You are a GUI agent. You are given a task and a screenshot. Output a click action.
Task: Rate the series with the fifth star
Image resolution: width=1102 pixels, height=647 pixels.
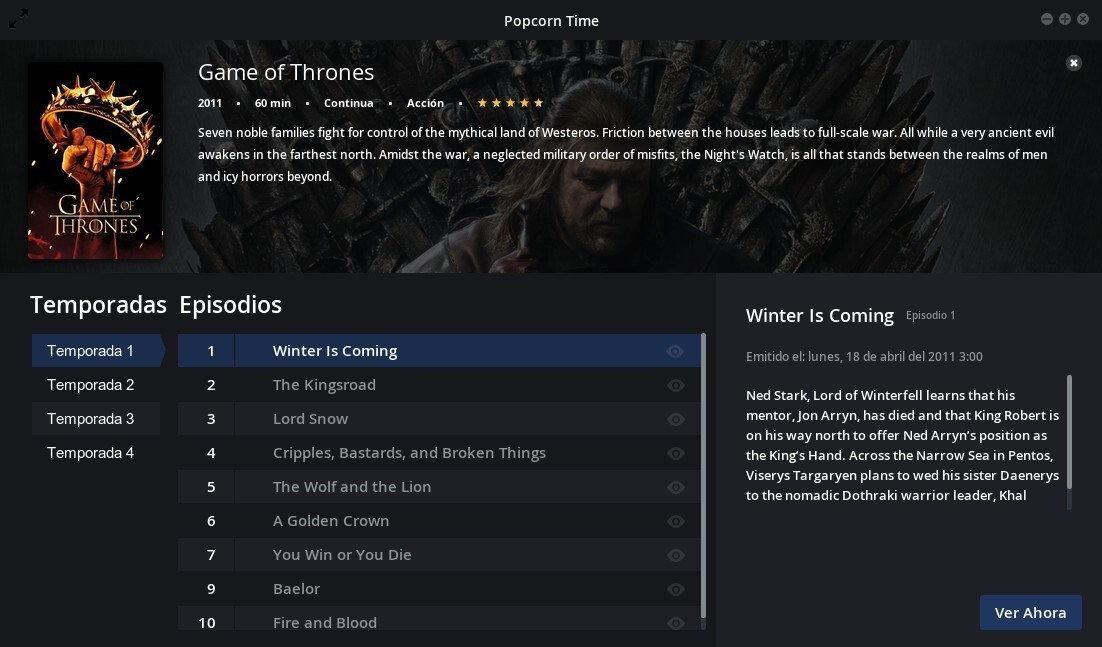pos(539,102)
